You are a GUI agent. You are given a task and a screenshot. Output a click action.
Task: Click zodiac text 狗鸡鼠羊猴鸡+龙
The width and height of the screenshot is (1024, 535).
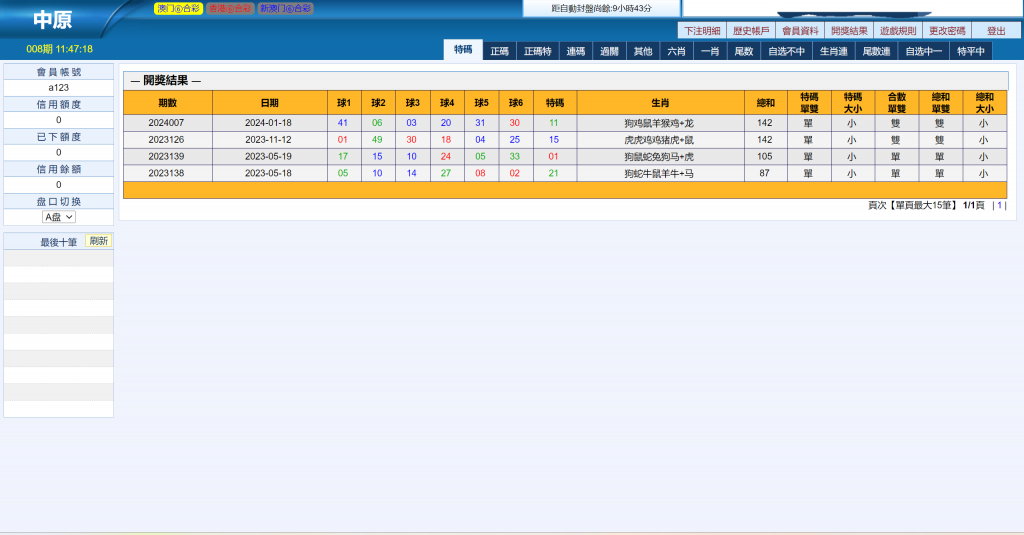[659, 123]
